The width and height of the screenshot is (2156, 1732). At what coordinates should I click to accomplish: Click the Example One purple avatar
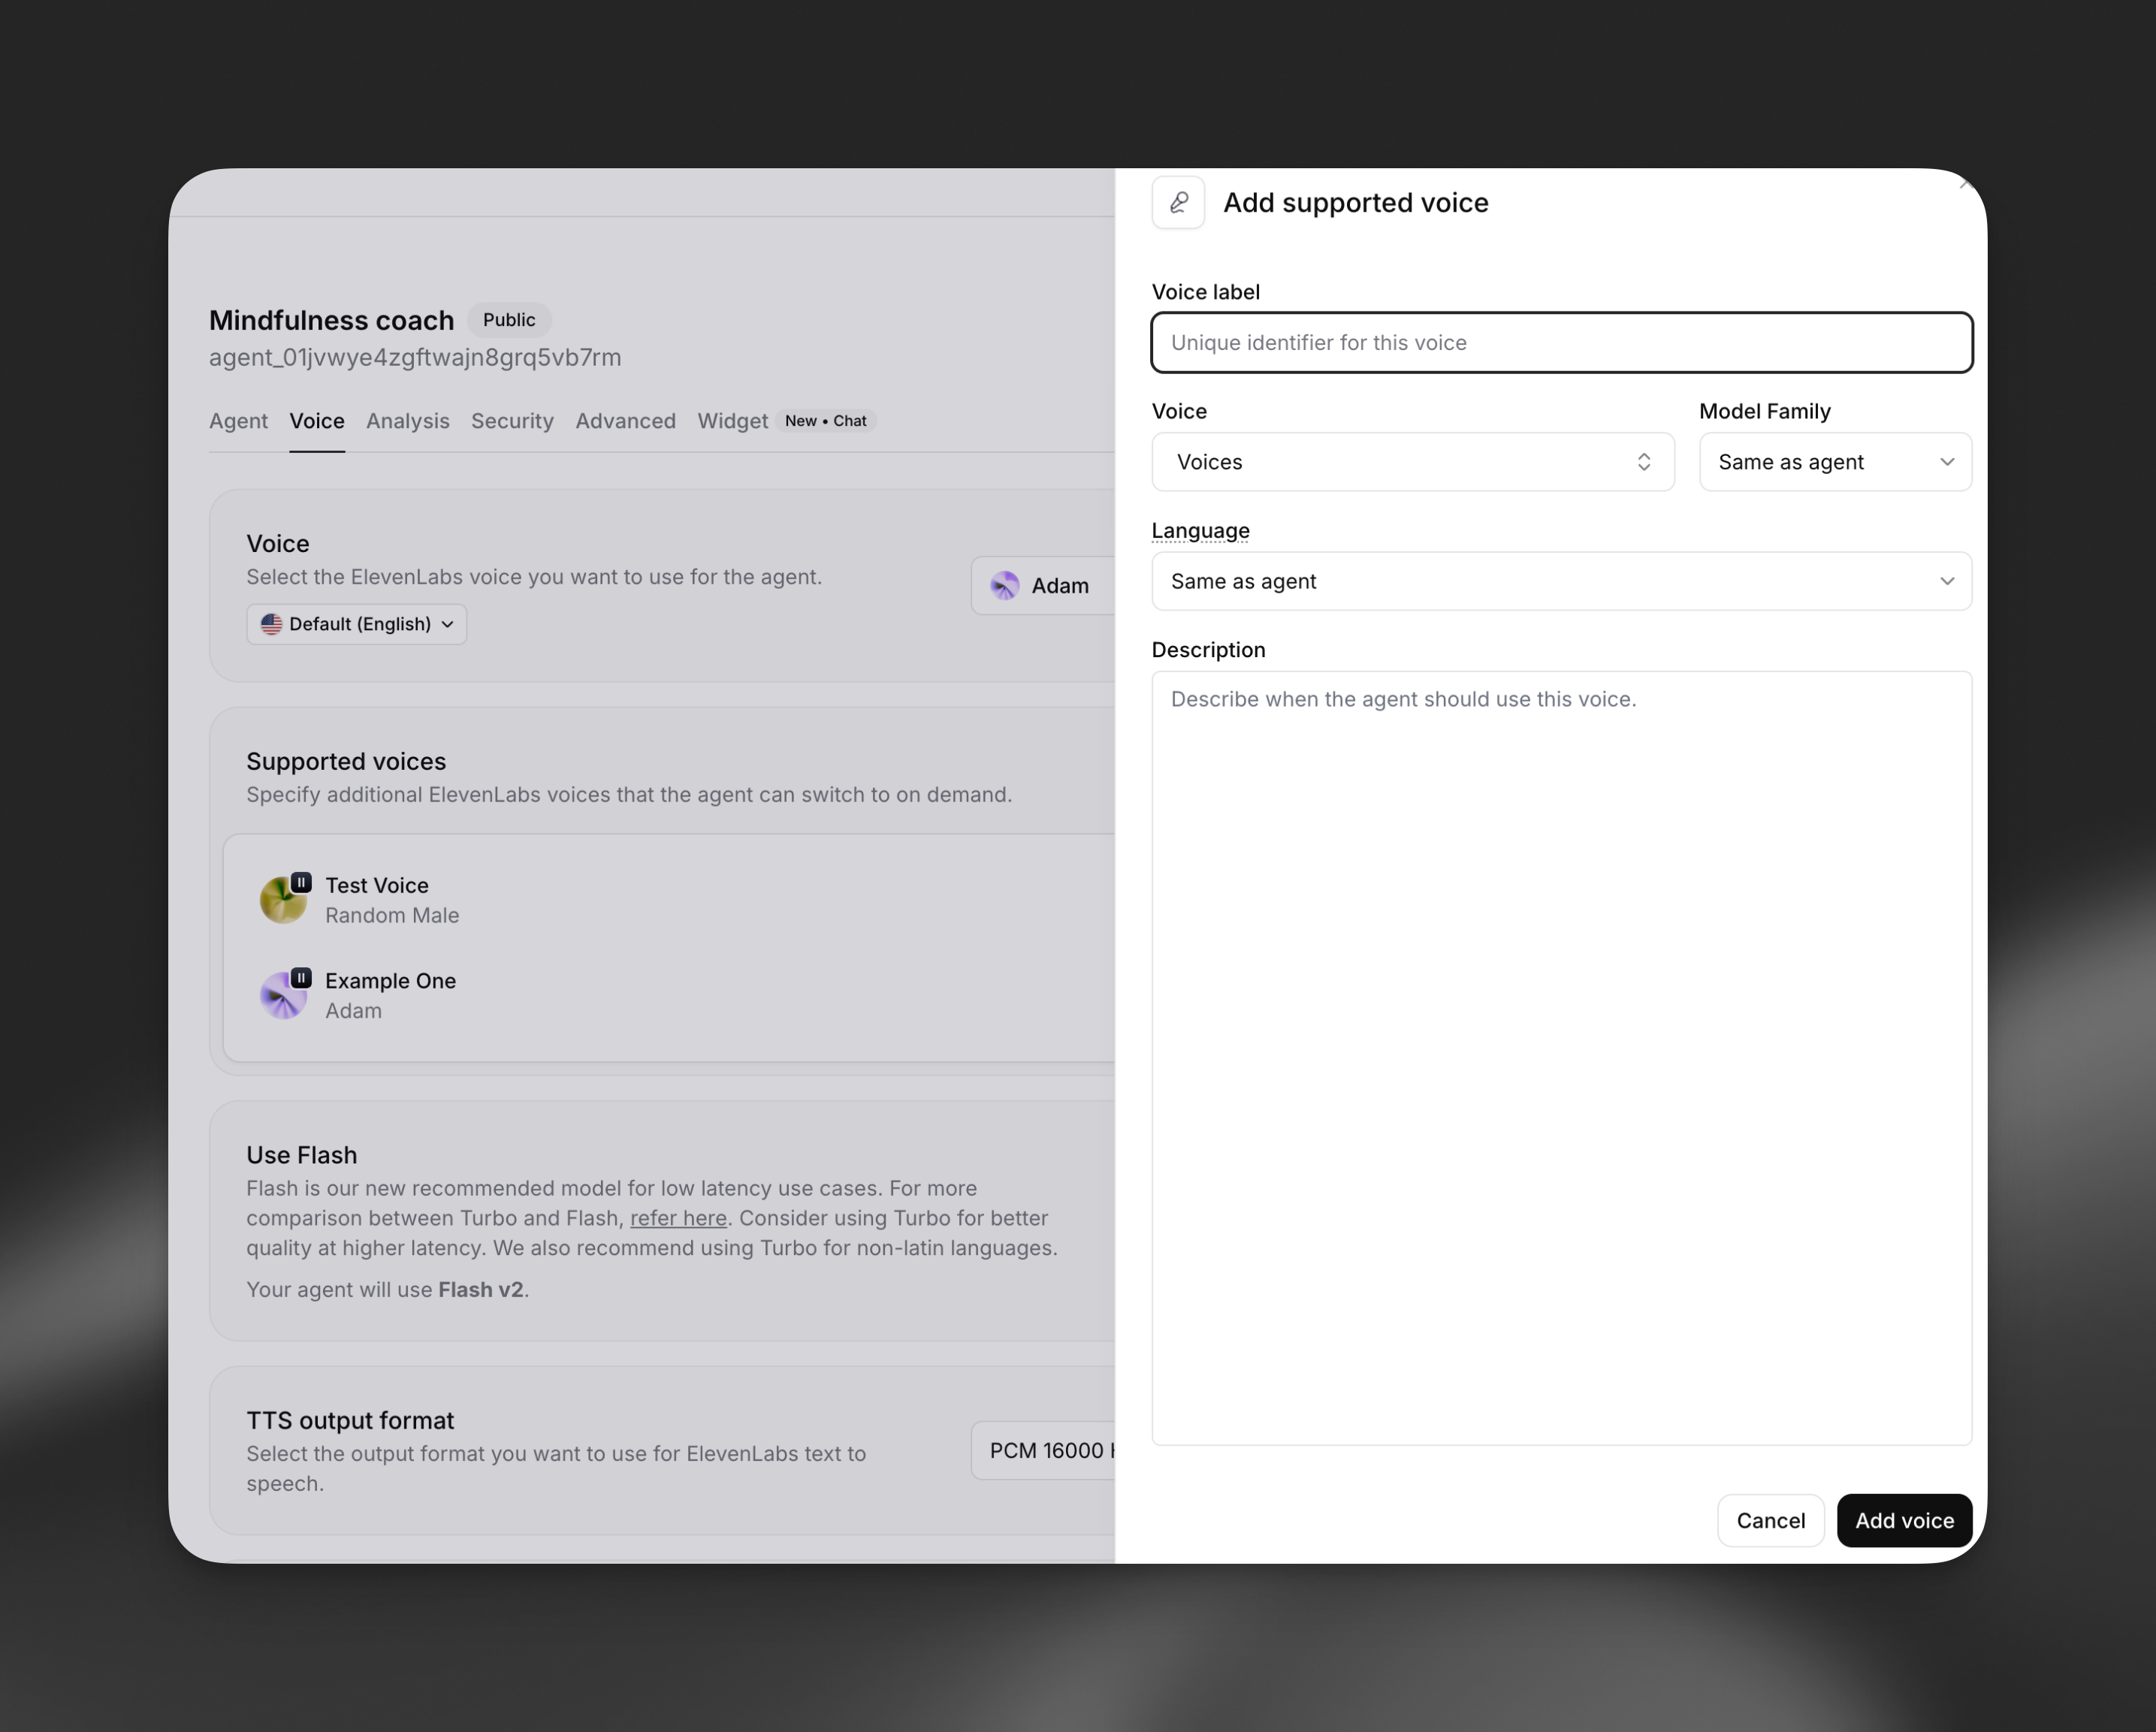[x=284, y=995]
